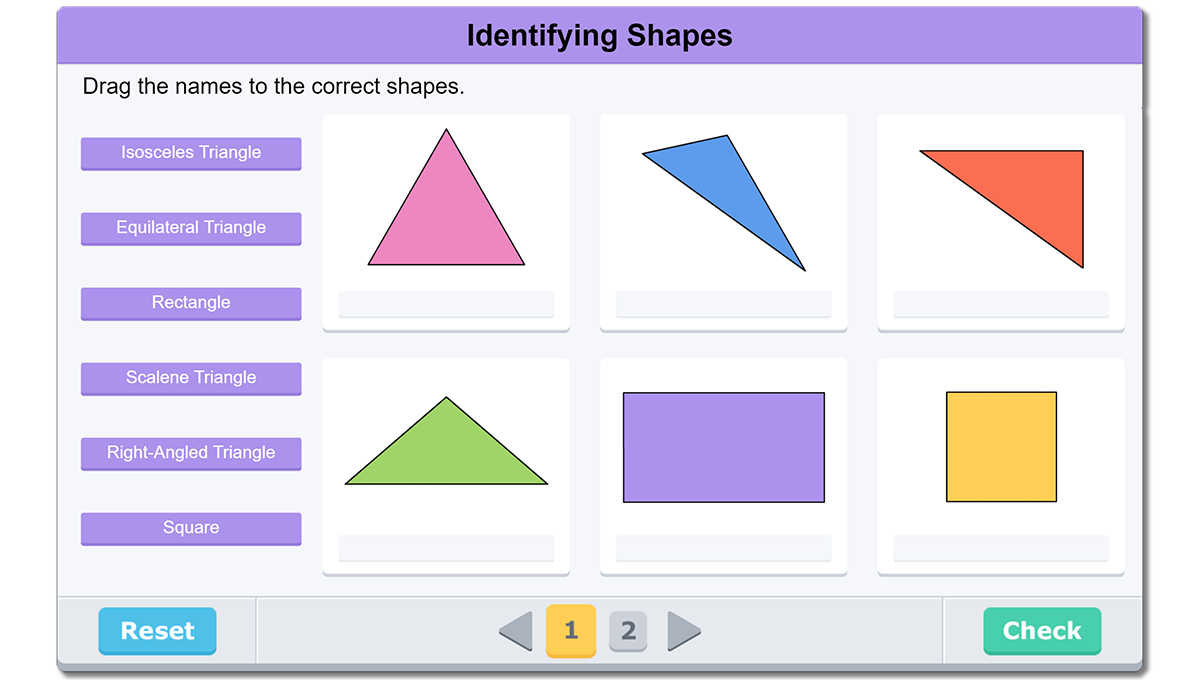Select the Isosceles Triangle name label
This screenshot has width=1200, height=680.
pos(191,153)
